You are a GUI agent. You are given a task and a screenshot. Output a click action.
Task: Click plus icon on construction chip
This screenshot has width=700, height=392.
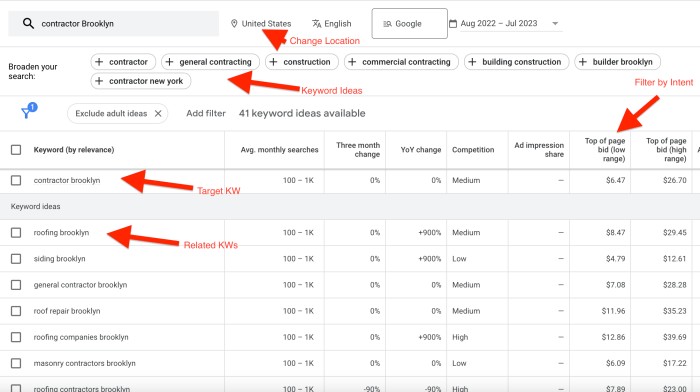[x=274, y=62]
